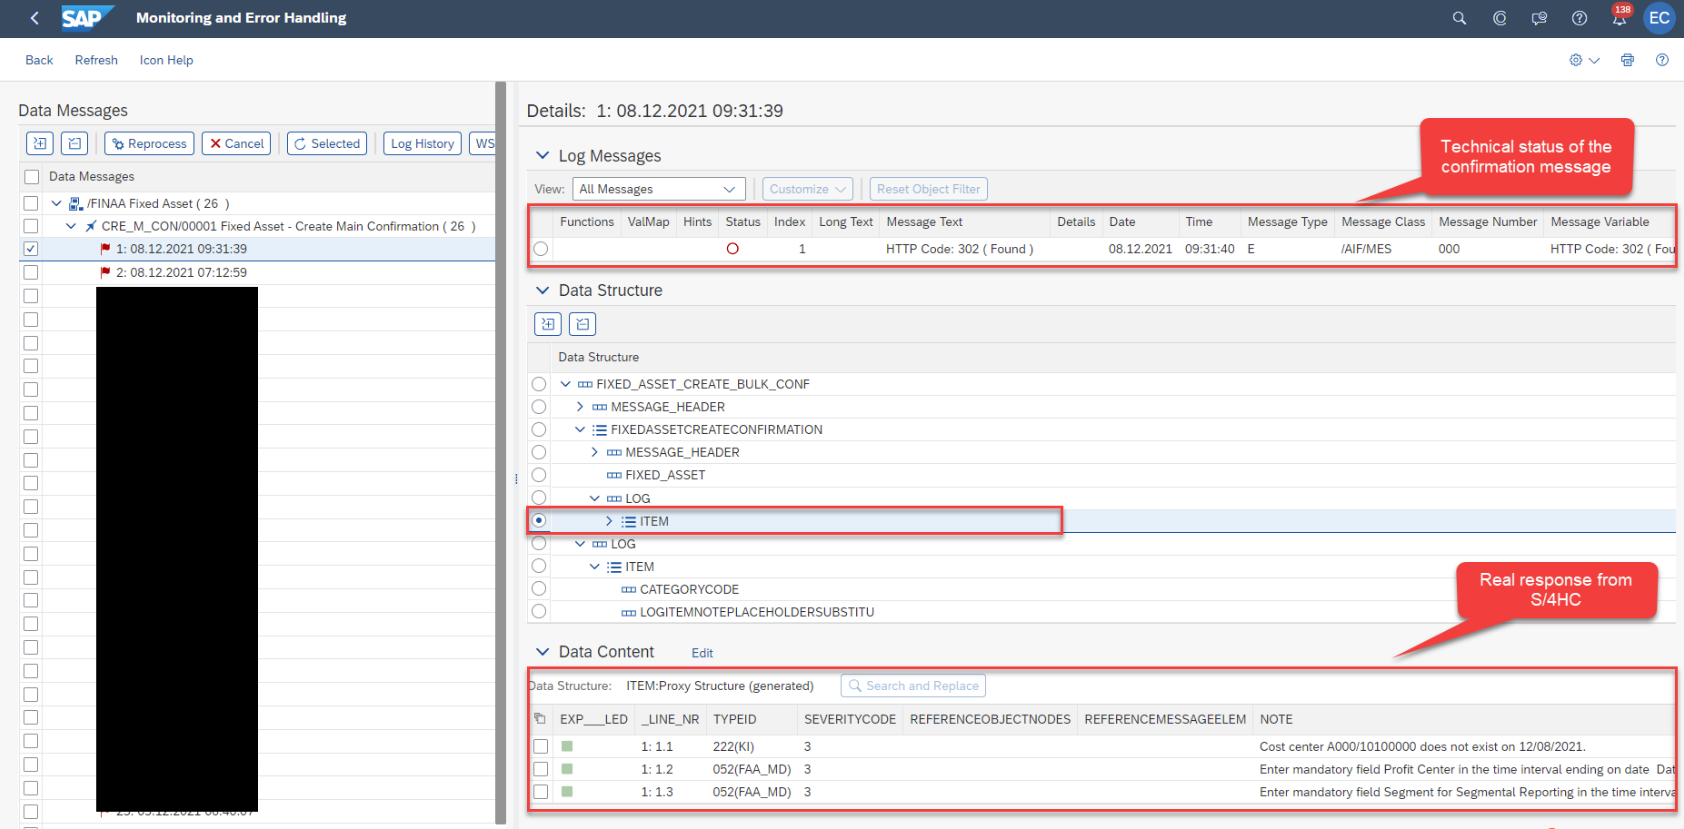Screen dimensions: 1684x829
Task: Tick checkbox for message 2: 08.12.2021 07:12:59
Action: point(31,272)
